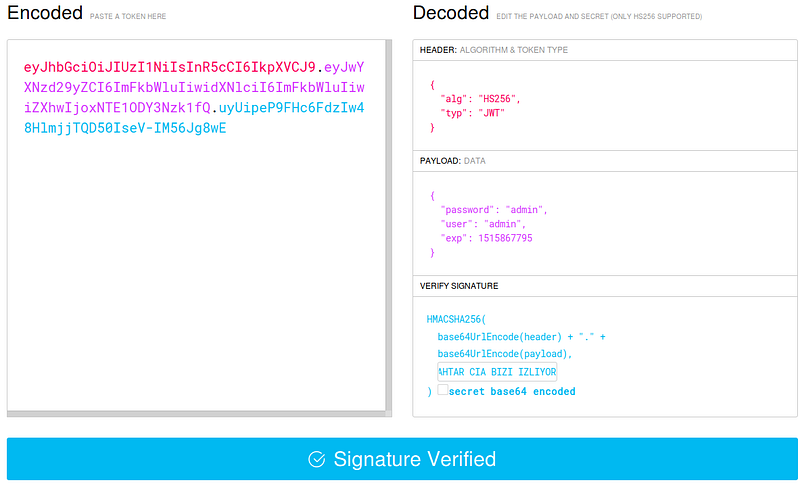Click the base64UrlEncode(header) line
The image size is (800, 483).
click(521, 337)
